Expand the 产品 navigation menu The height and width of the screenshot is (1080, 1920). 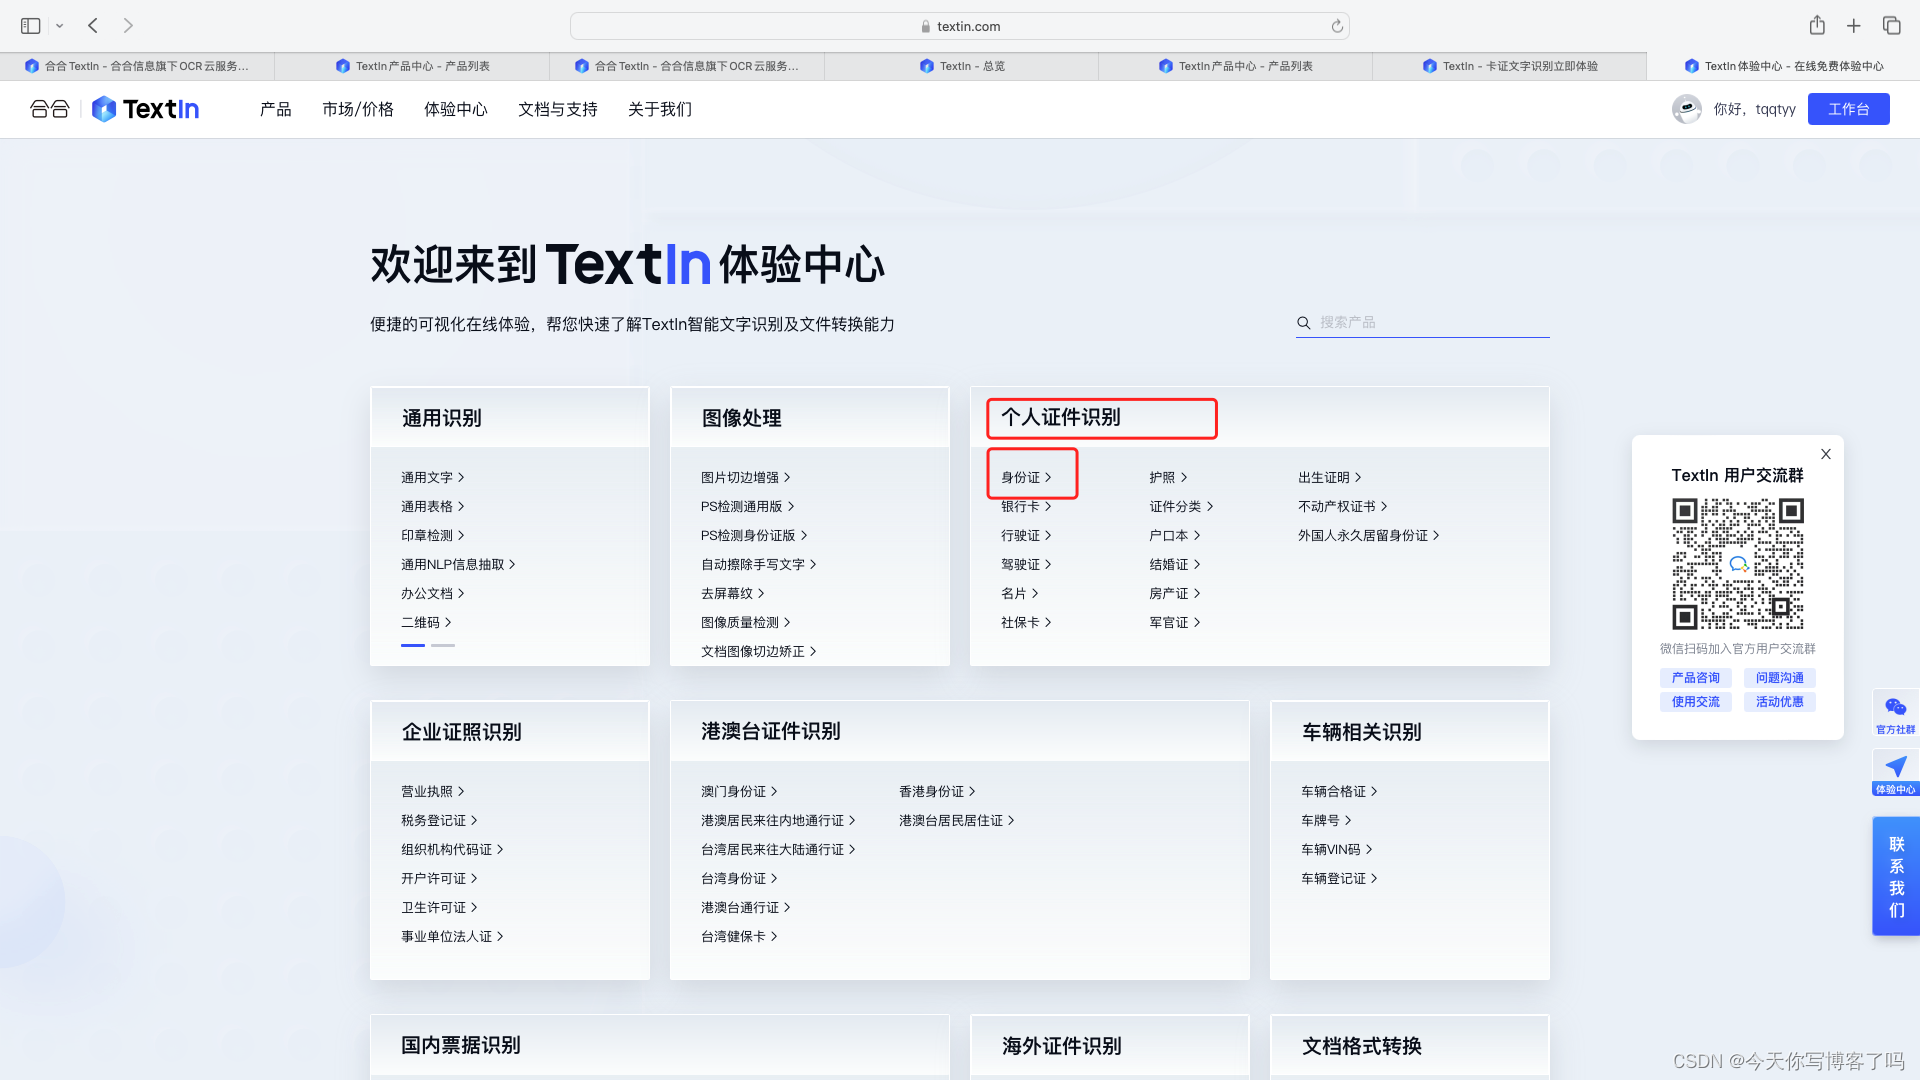click(x=275, y=109)
